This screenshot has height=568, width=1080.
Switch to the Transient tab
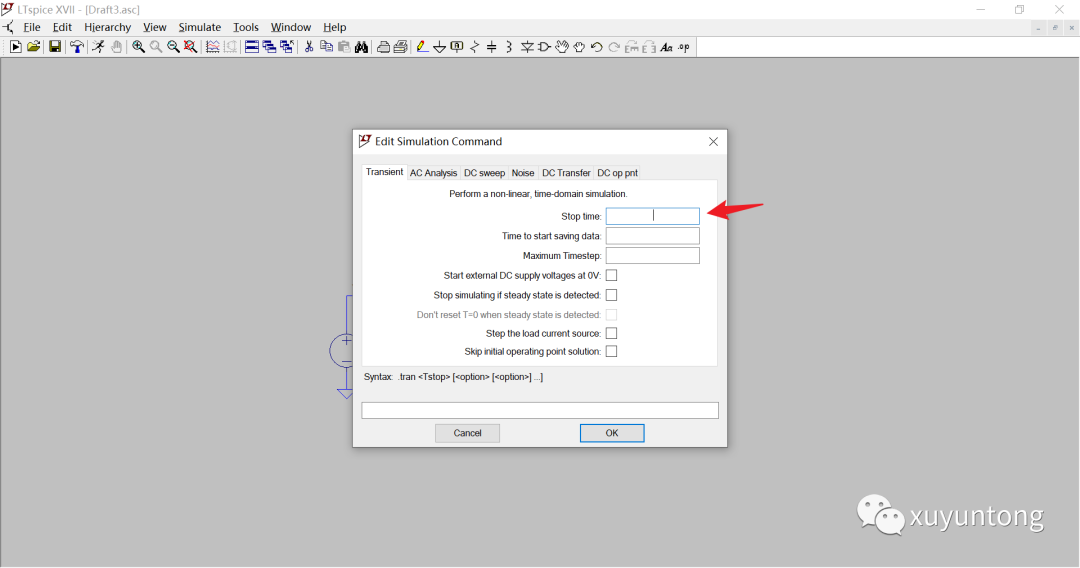[384, 172]
